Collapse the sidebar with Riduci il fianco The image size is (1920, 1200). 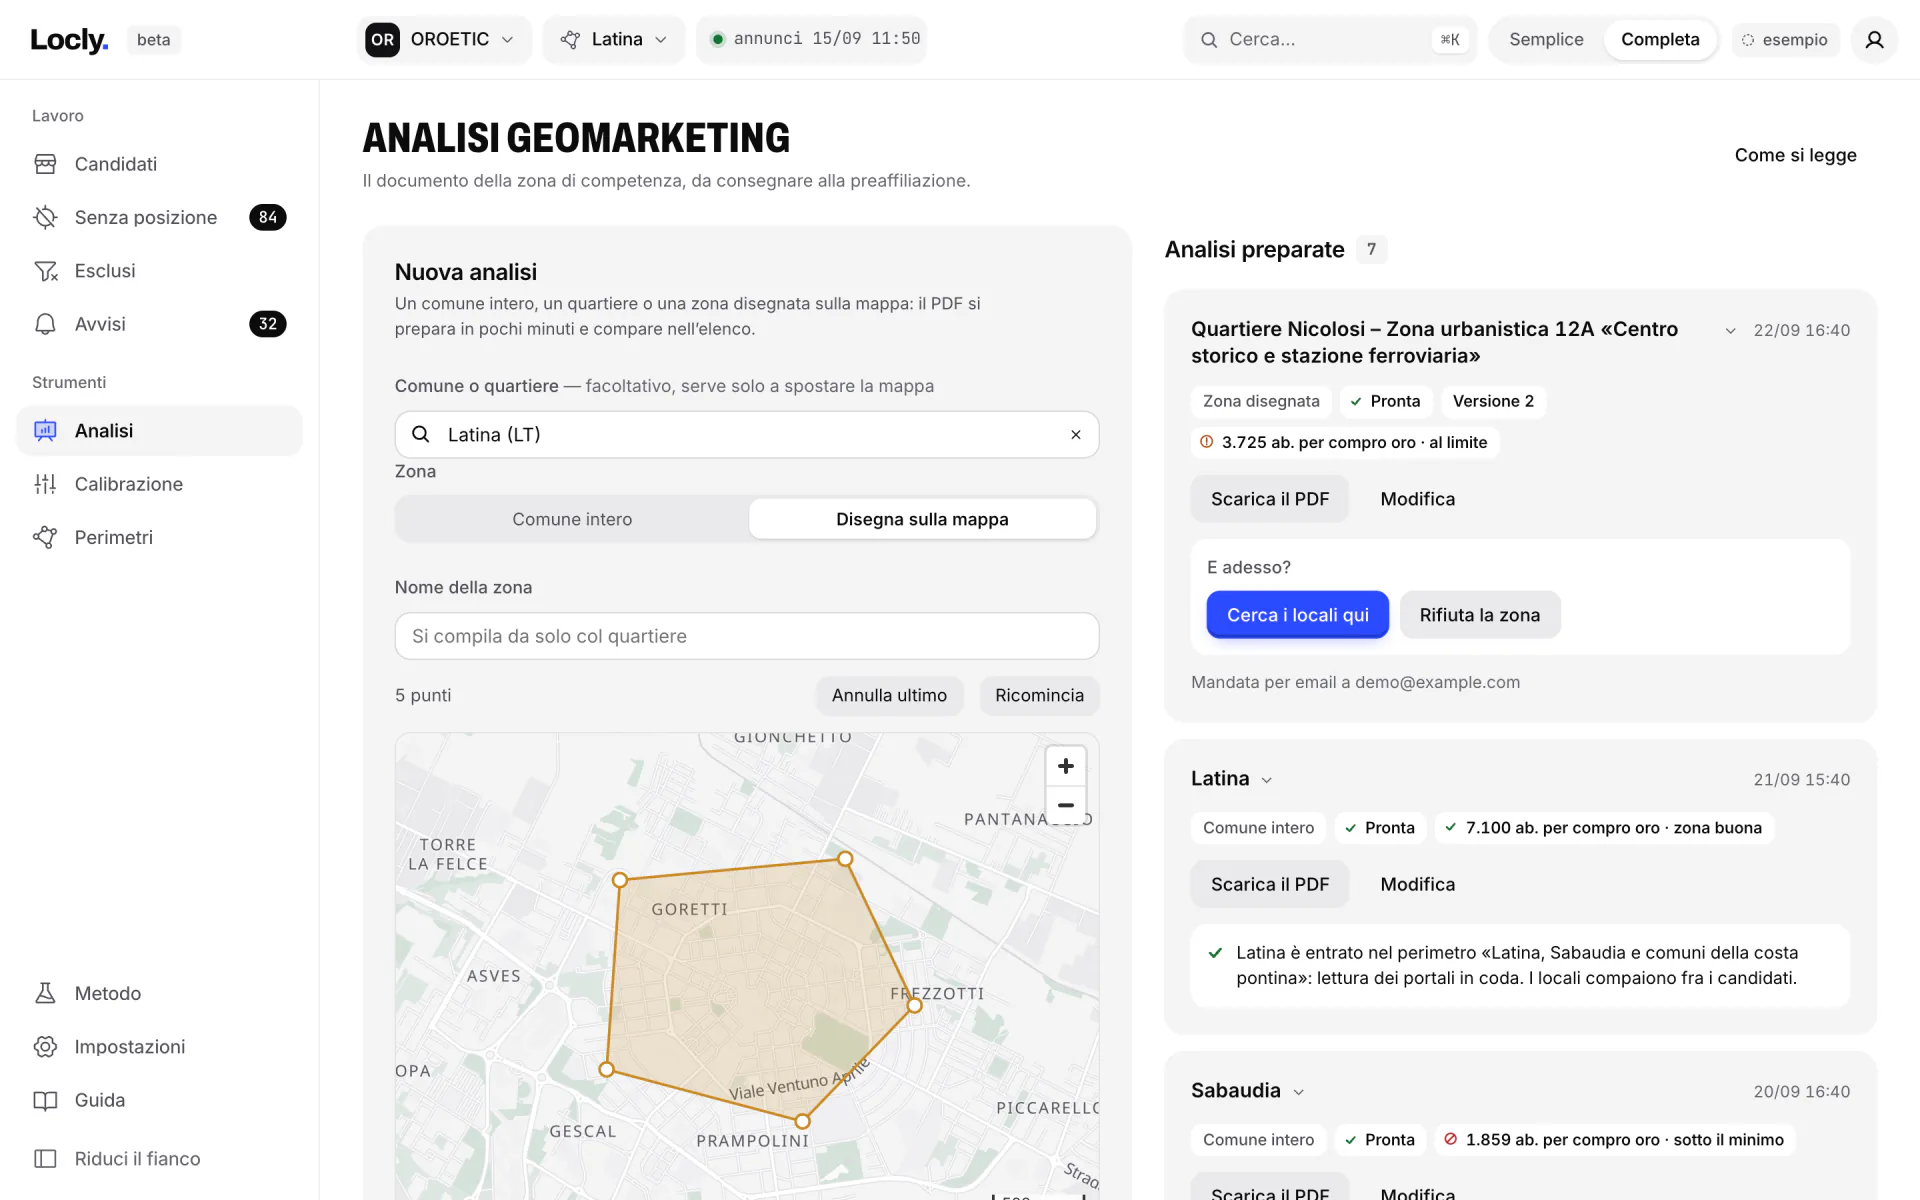tap(159, 1158)
